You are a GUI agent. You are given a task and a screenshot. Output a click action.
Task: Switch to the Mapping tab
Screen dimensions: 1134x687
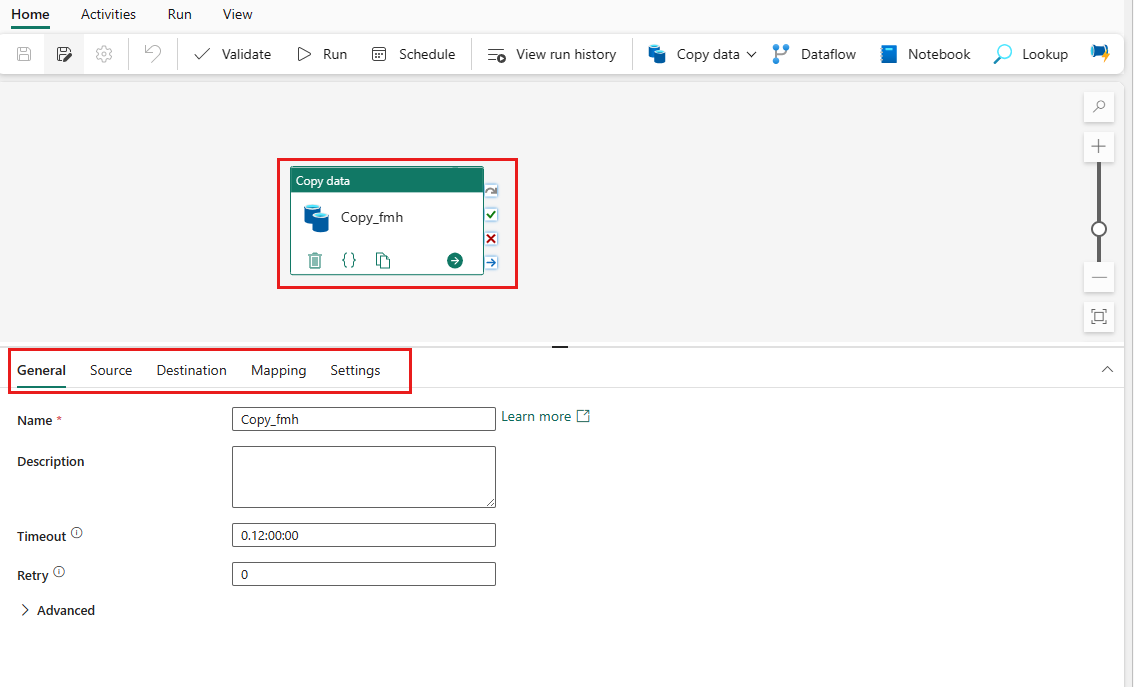pyautogui.click(x=278, y=370)
